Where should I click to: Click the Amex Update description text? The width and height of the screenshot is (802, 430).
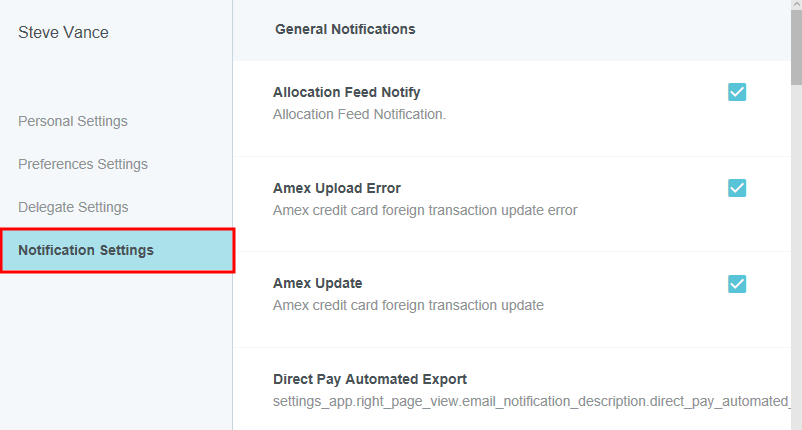pyautogui.click(x=408, y=305)
